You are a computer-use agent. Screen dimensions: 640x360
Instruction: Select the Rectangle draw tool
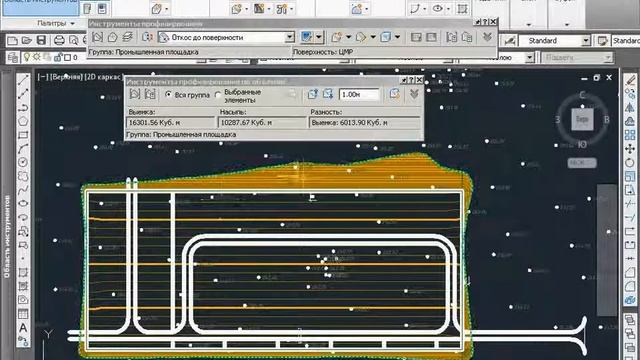click(23, 135)
